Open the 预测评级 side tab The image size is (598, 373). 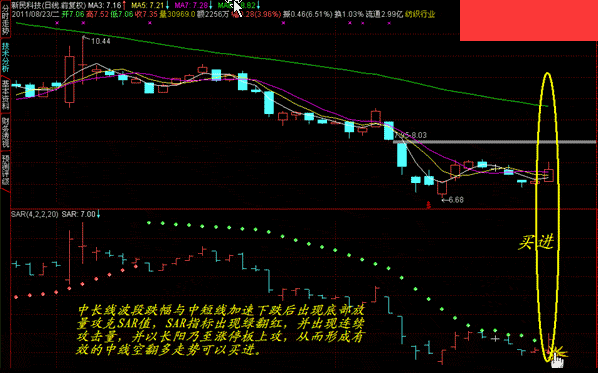pyautogui.click(x=5, y=170)
